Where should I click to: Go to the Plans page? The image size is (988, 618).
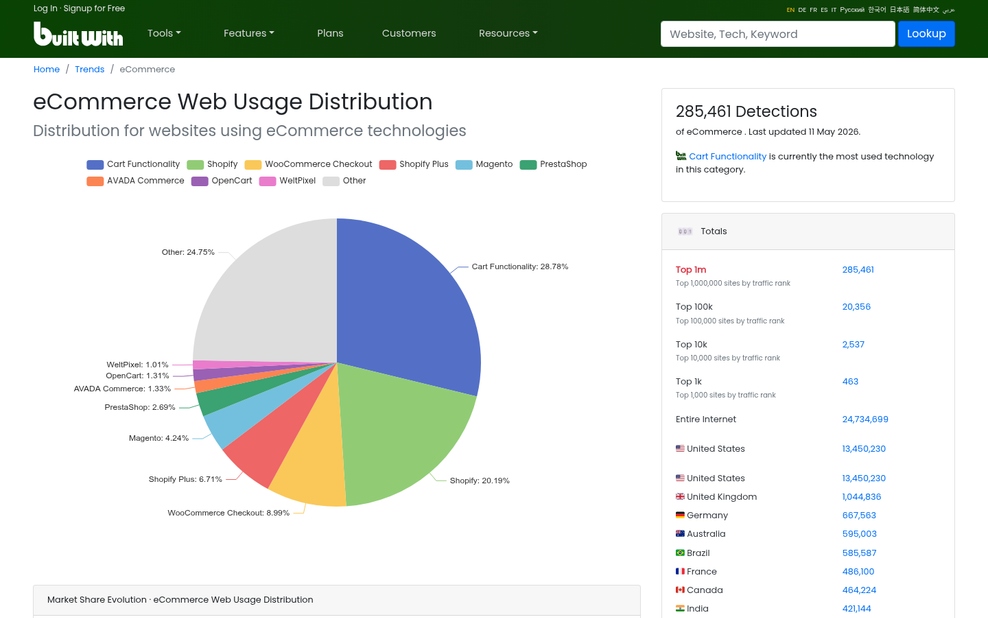[330, 33]
